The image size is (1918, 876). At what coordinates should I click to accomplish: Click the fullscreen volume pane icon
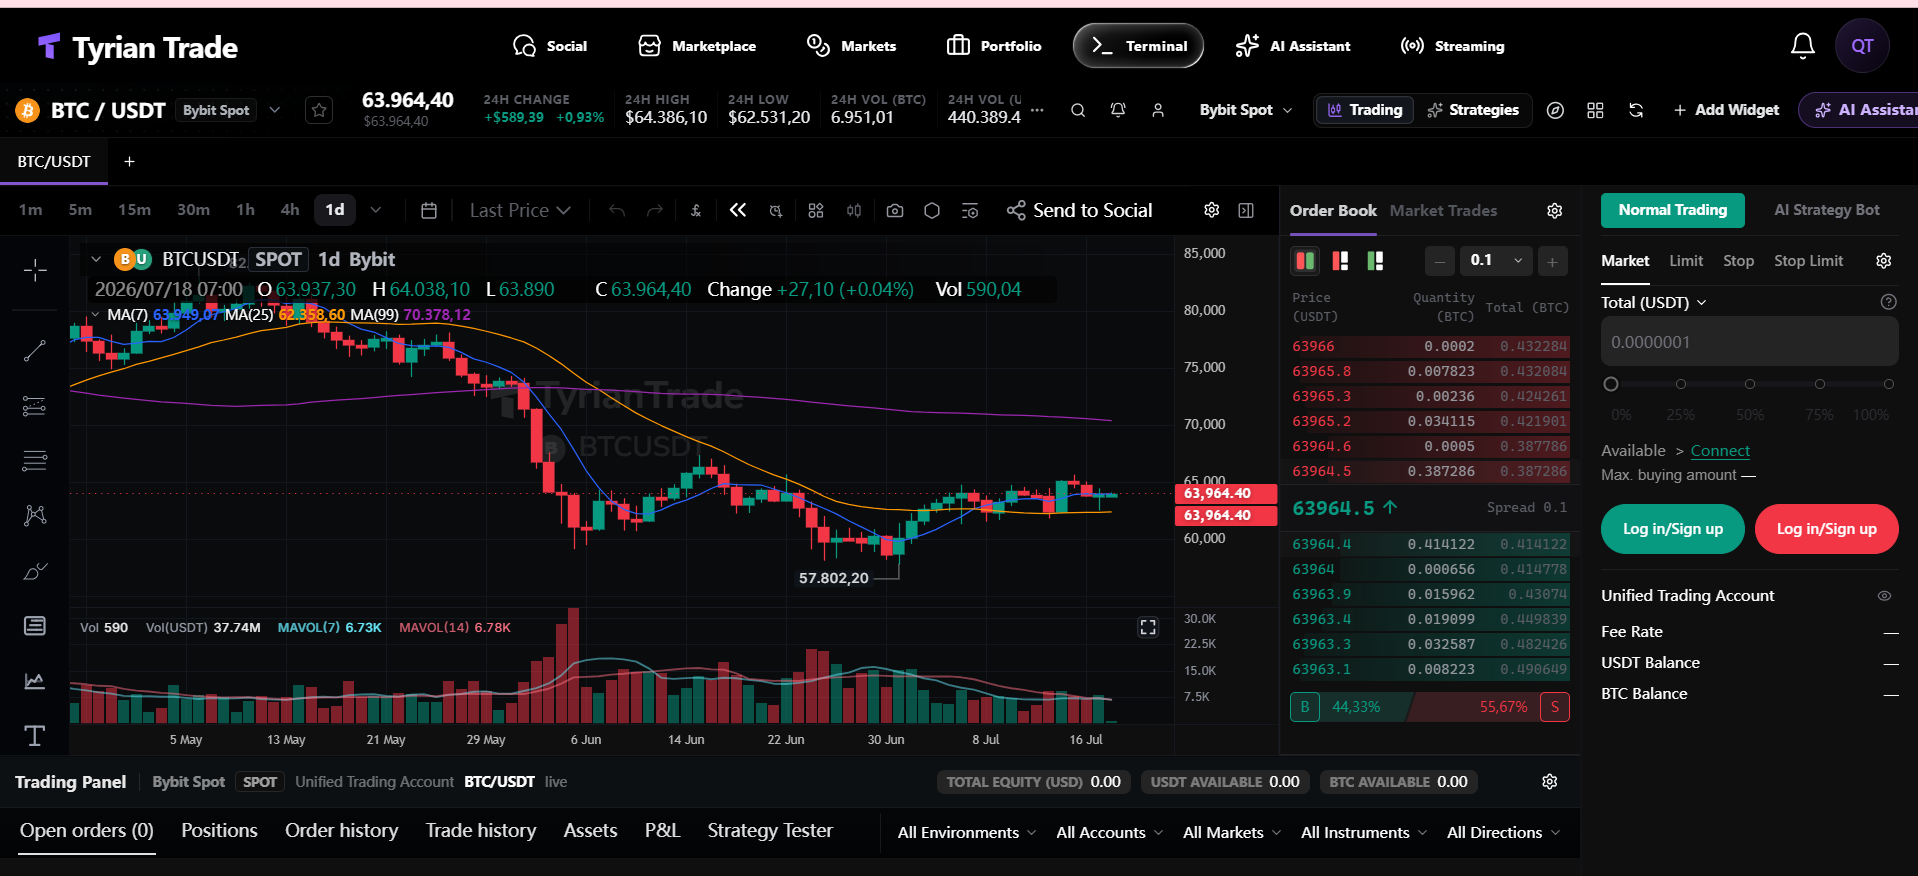coord(1148,627)
